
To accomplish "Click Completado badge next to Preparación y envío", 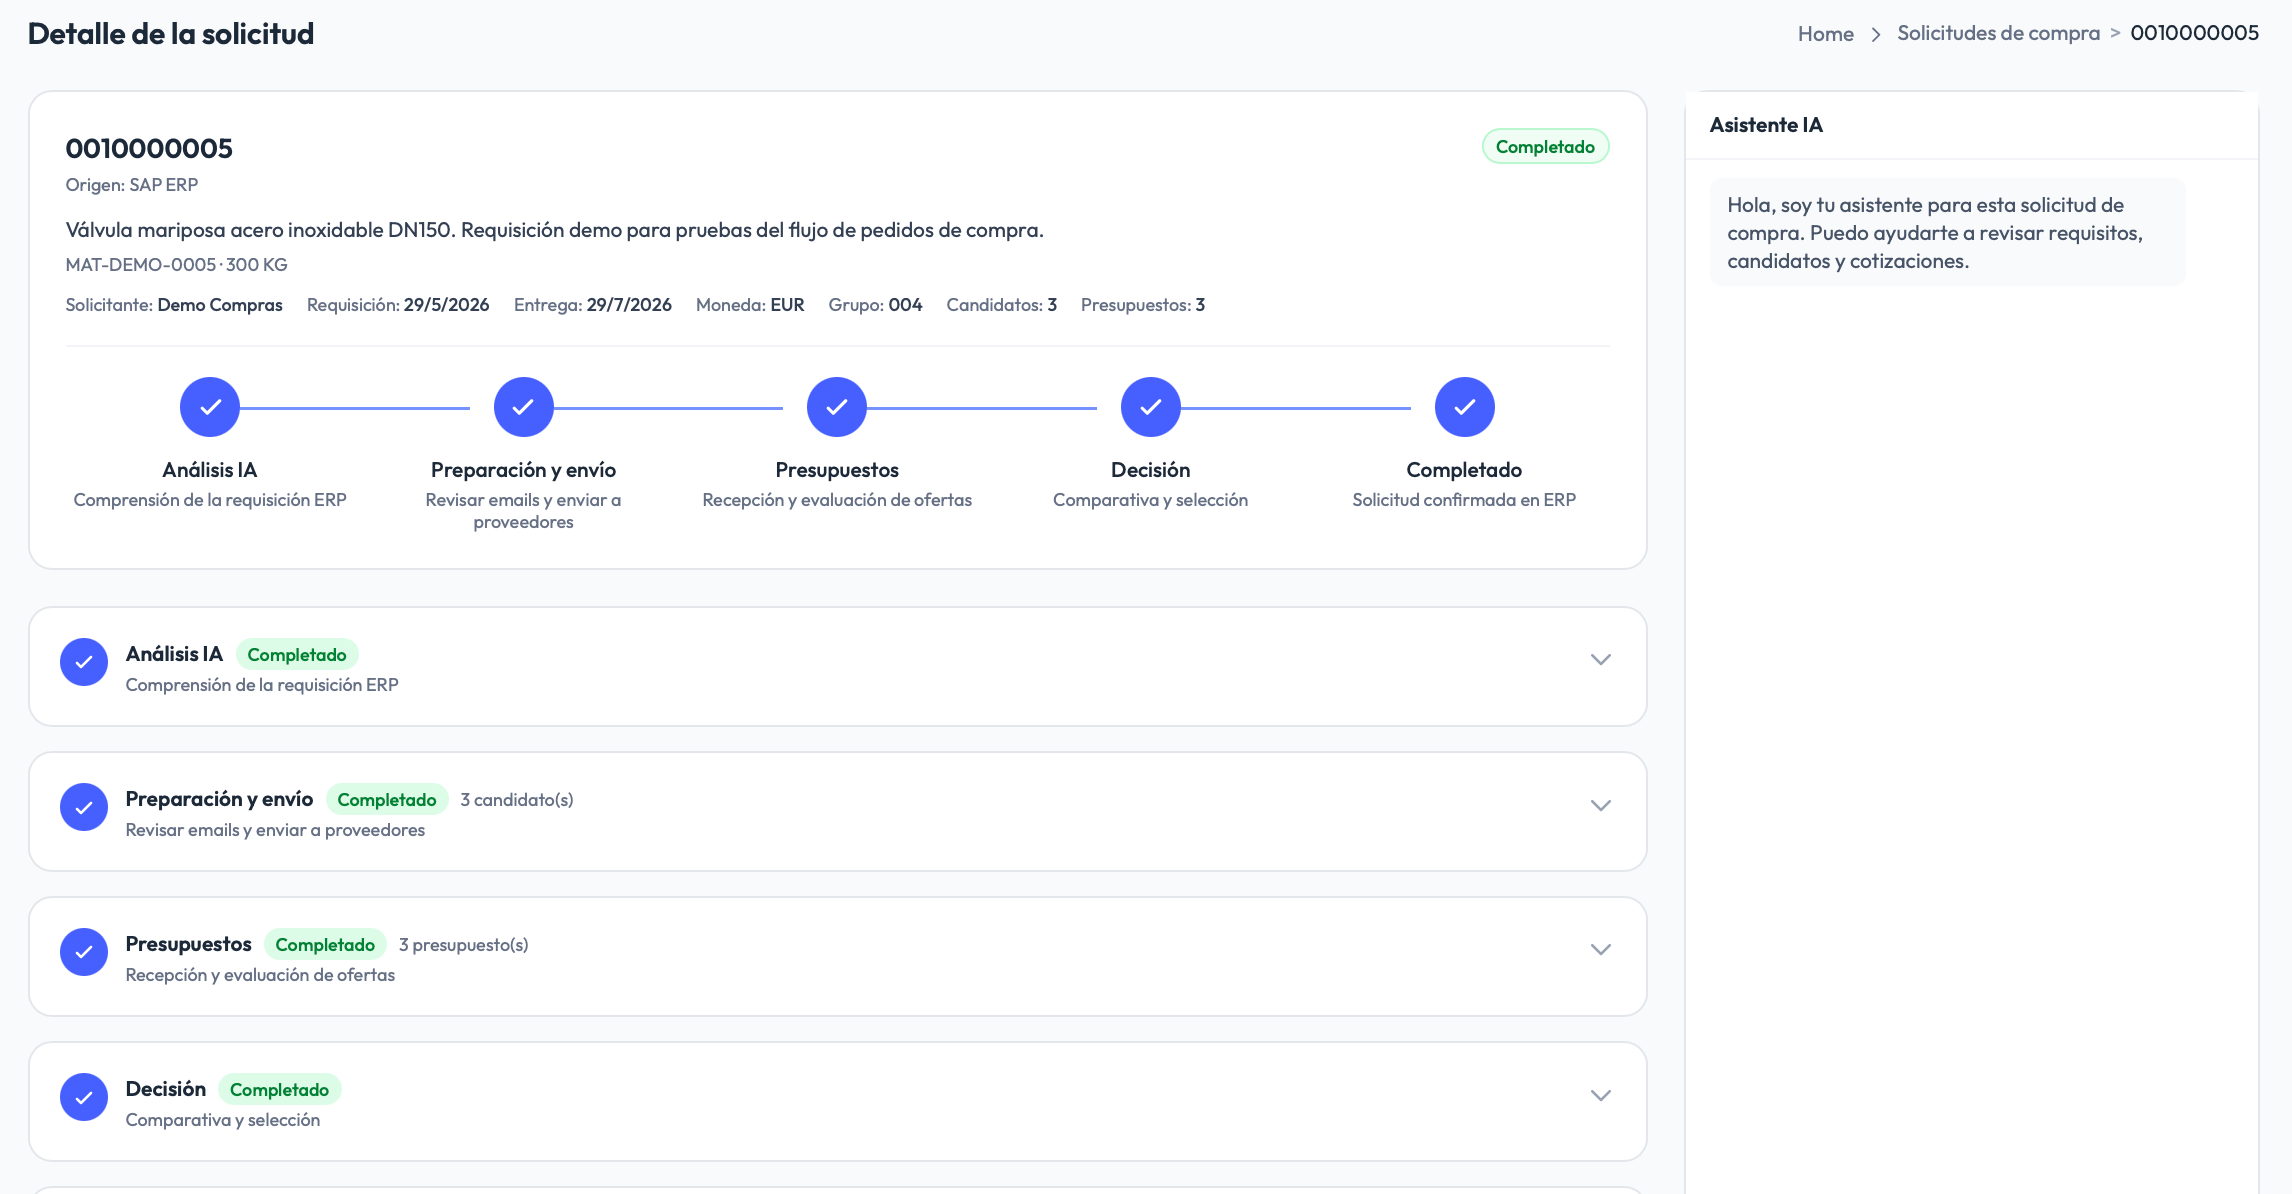I will click(387, 800).
